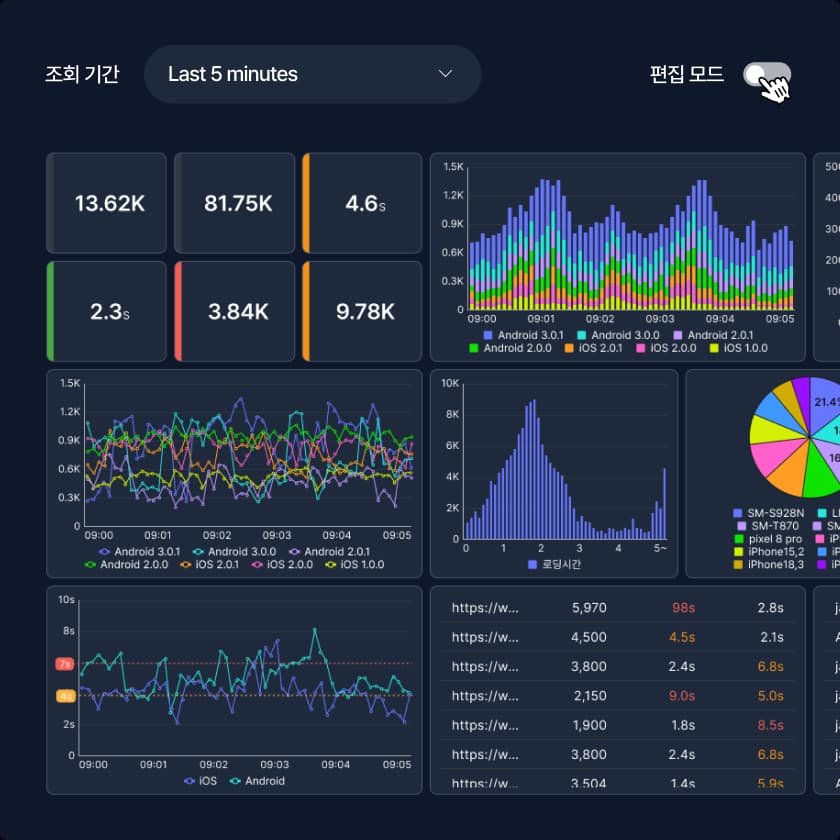Click the 7s threshold marker on the chart axis
840x840 pixels.
point(65,663)
